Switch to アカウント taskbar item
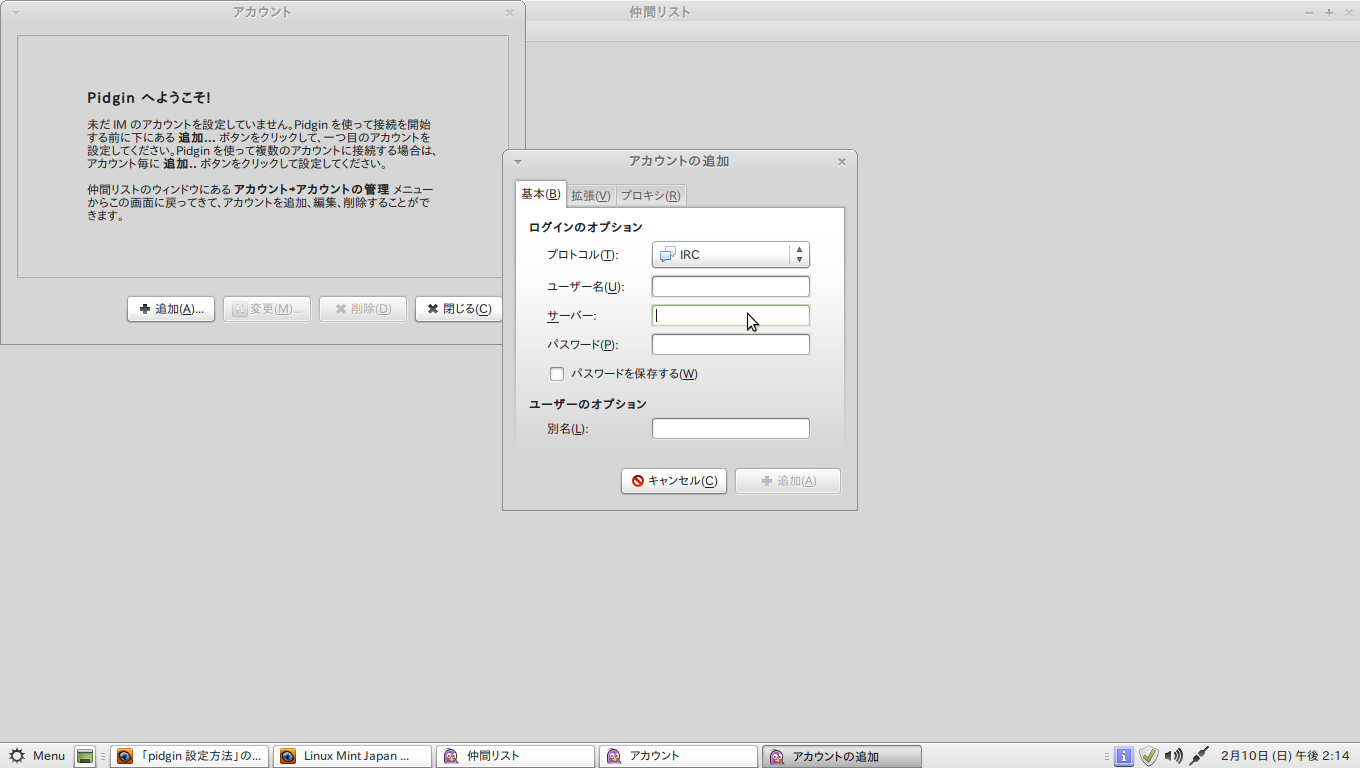Image resolution: width=1360 pixels, height=768 pixels. [x=678, y=756]
